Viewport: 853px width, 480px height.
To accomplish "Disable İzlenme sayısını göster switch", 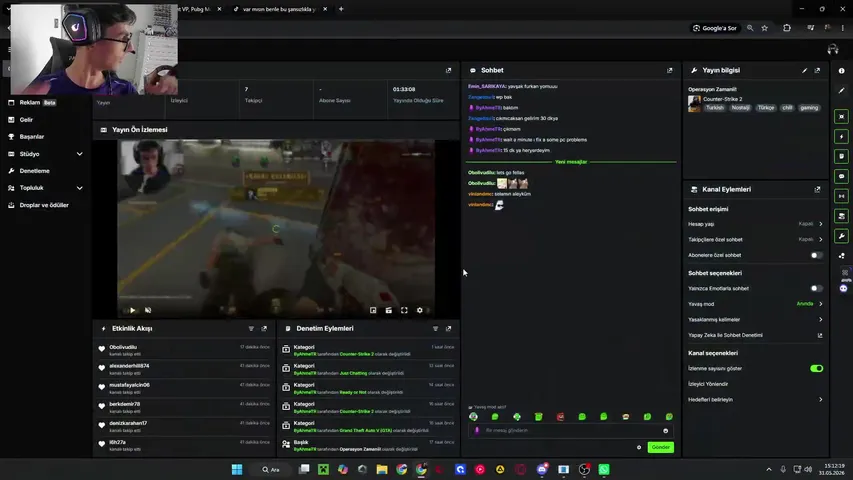I will (816, 368).
